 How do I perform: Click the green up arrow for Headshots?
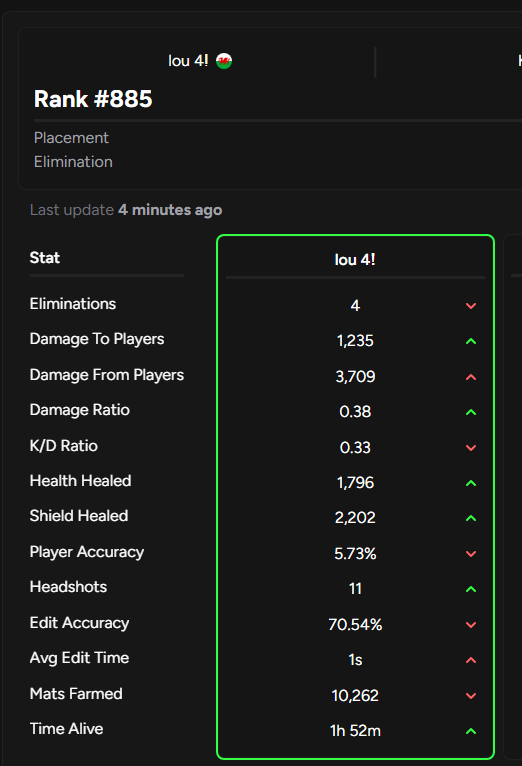[471, 589]
